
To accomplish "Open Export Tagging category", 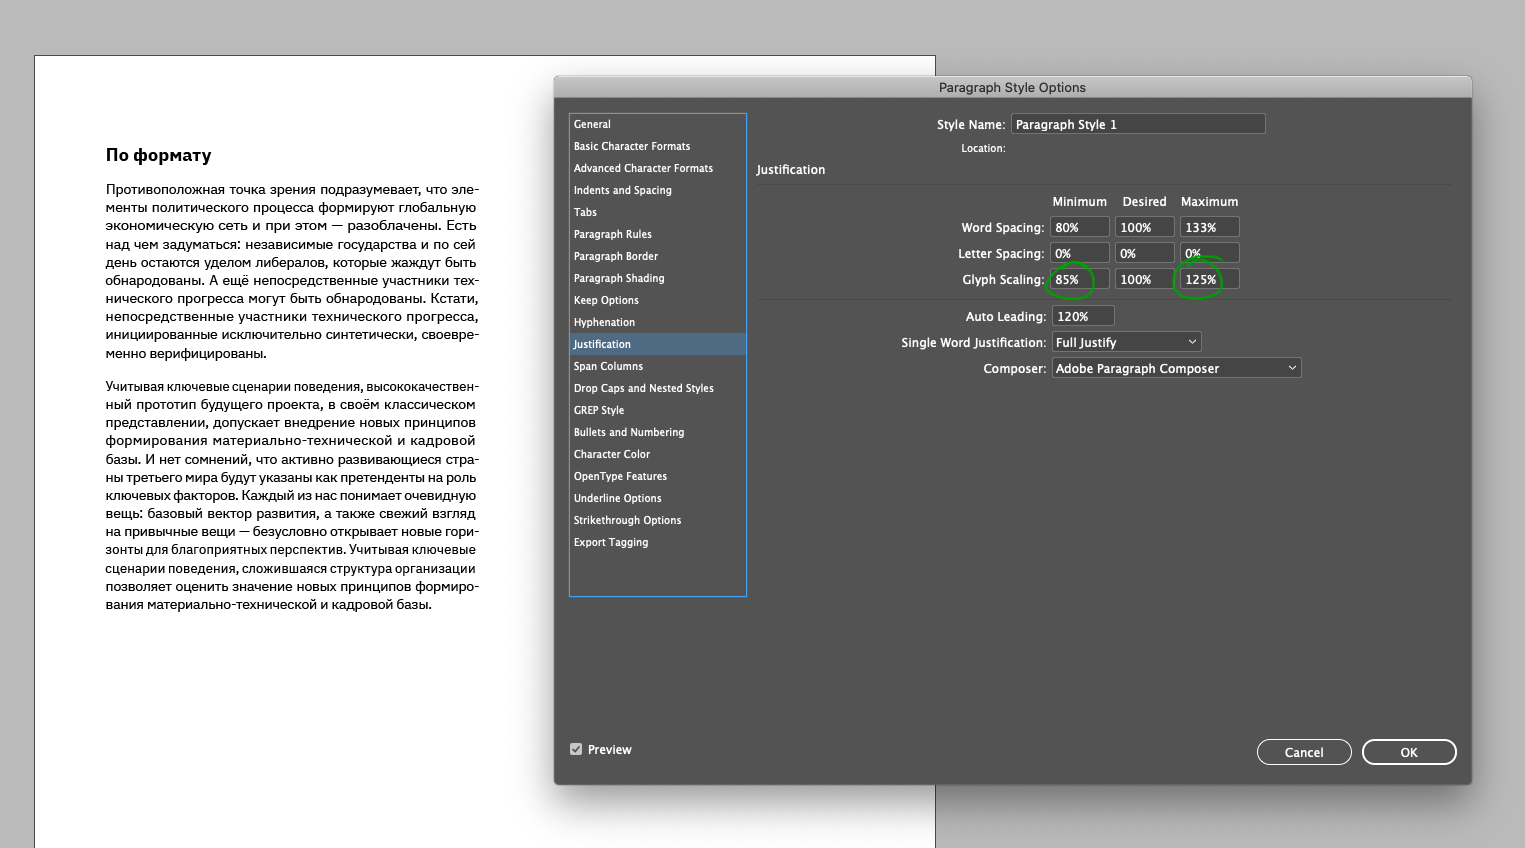I will [657, 542].
